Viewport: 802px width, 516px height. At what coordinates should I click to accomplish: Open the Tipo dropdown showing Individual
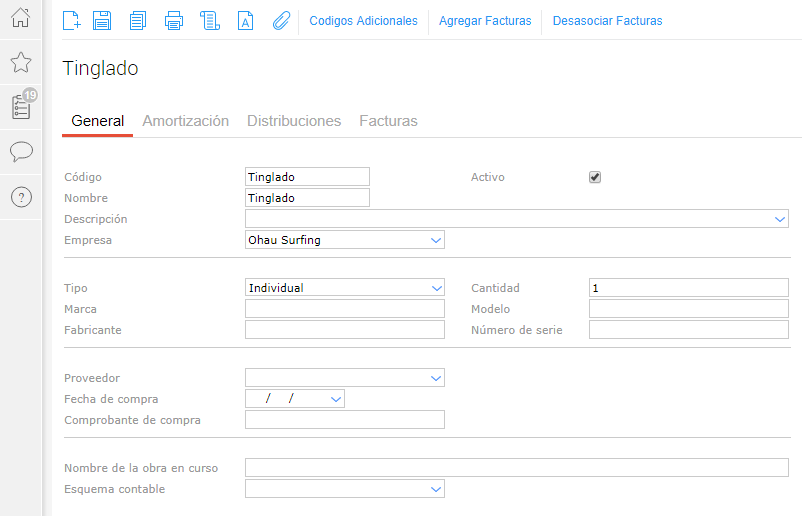(435, 288)
